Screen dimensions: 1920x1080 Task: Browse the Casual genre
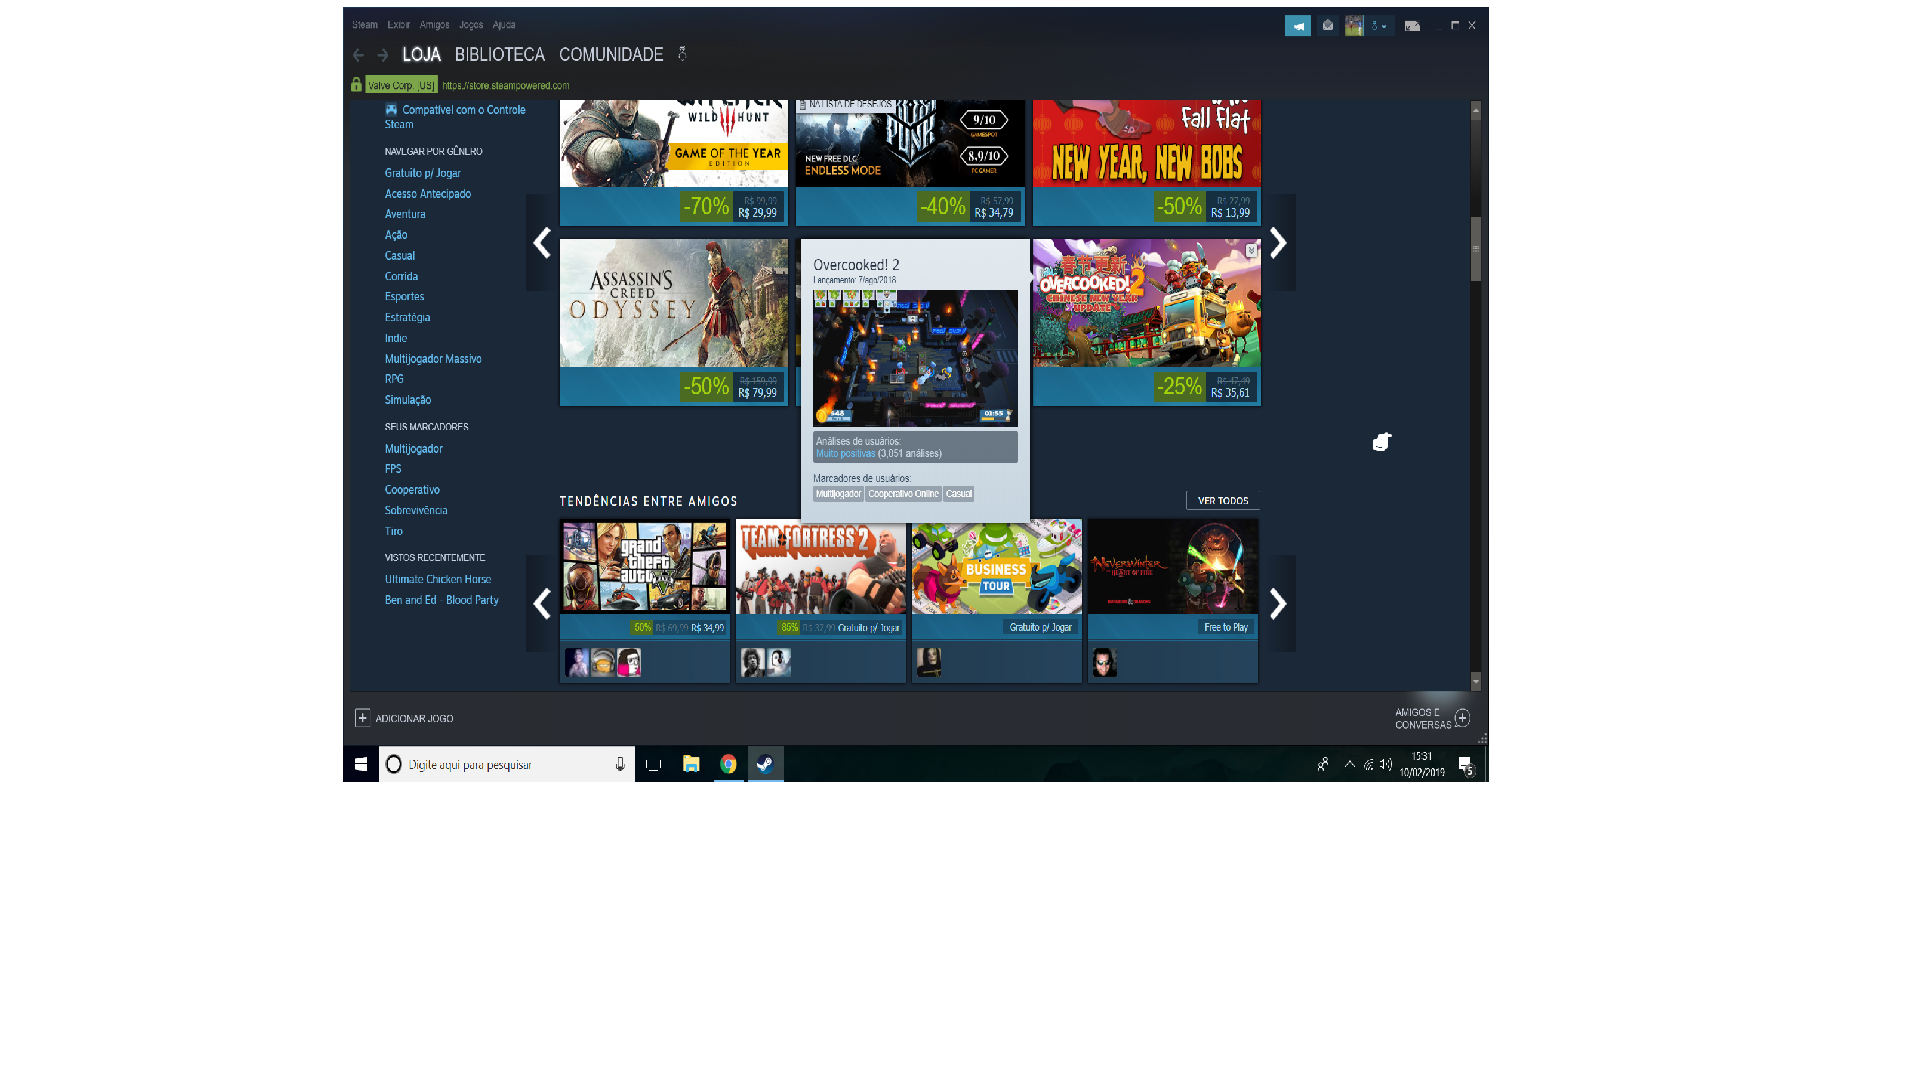click(399, 256)
